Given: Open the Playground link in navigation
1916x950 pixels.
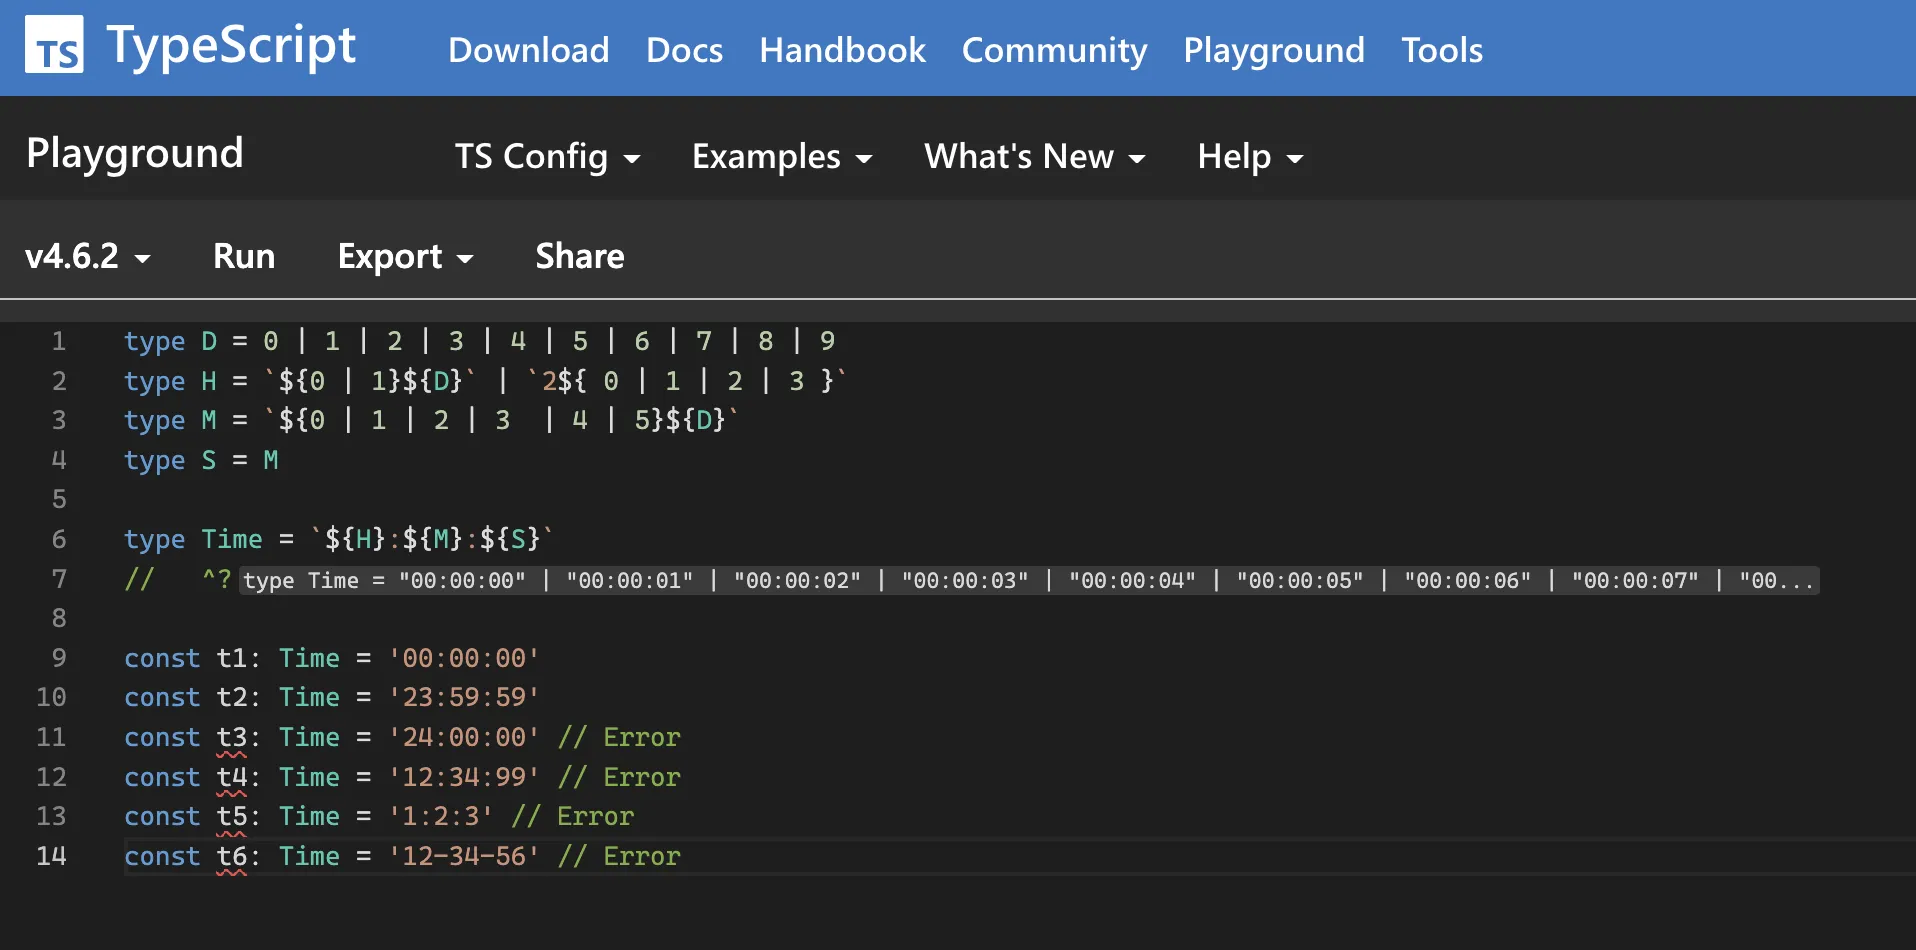Looking at the screenshot, I should tap(1273, 50).
